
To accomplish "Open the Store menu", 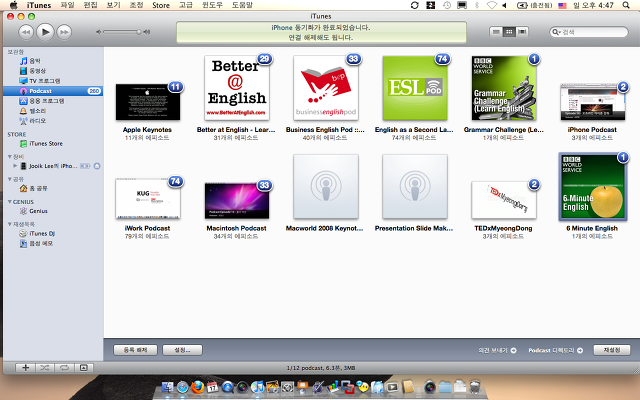I will pyautogui.click(x=161, y=5).
